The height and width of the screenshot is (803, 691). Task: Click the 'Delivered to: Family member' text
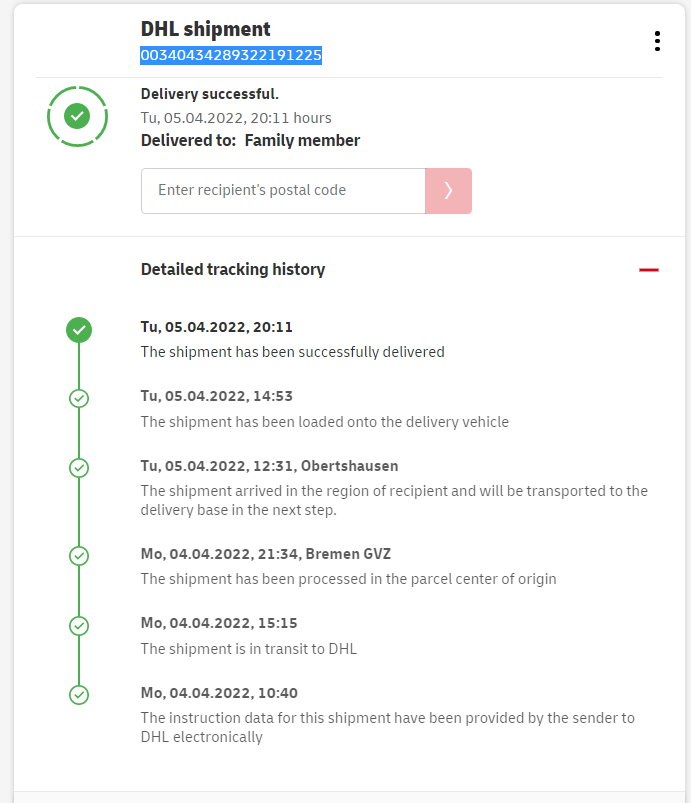point(250,141)
